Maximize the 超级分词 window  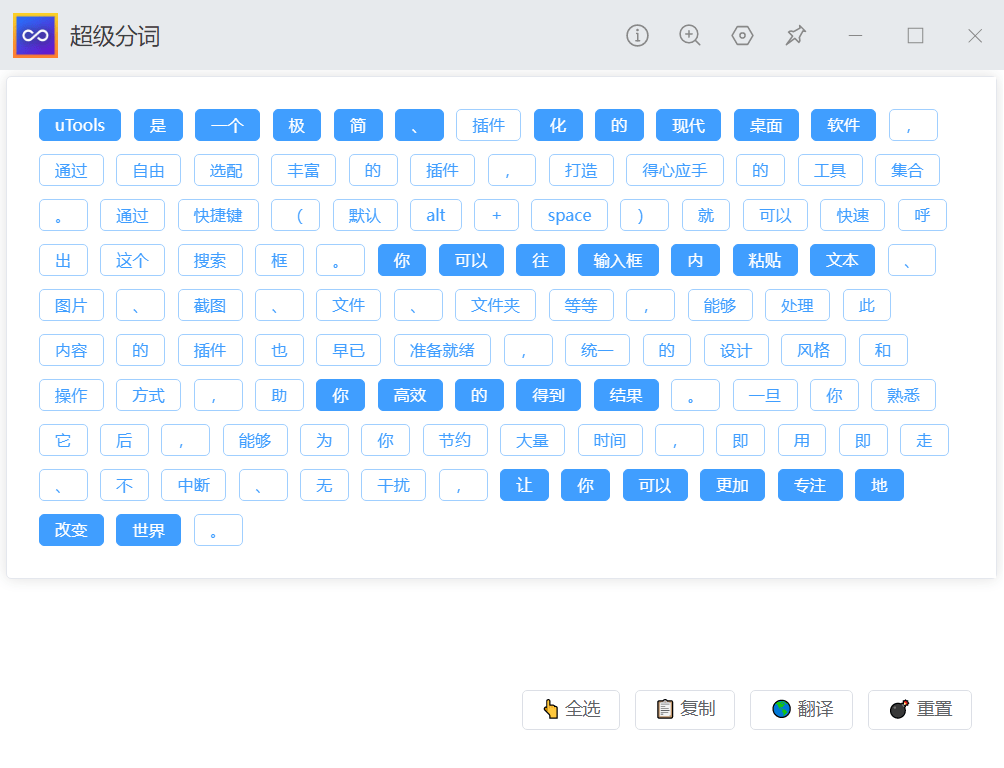pyautogui.click(x=915, y=36)
